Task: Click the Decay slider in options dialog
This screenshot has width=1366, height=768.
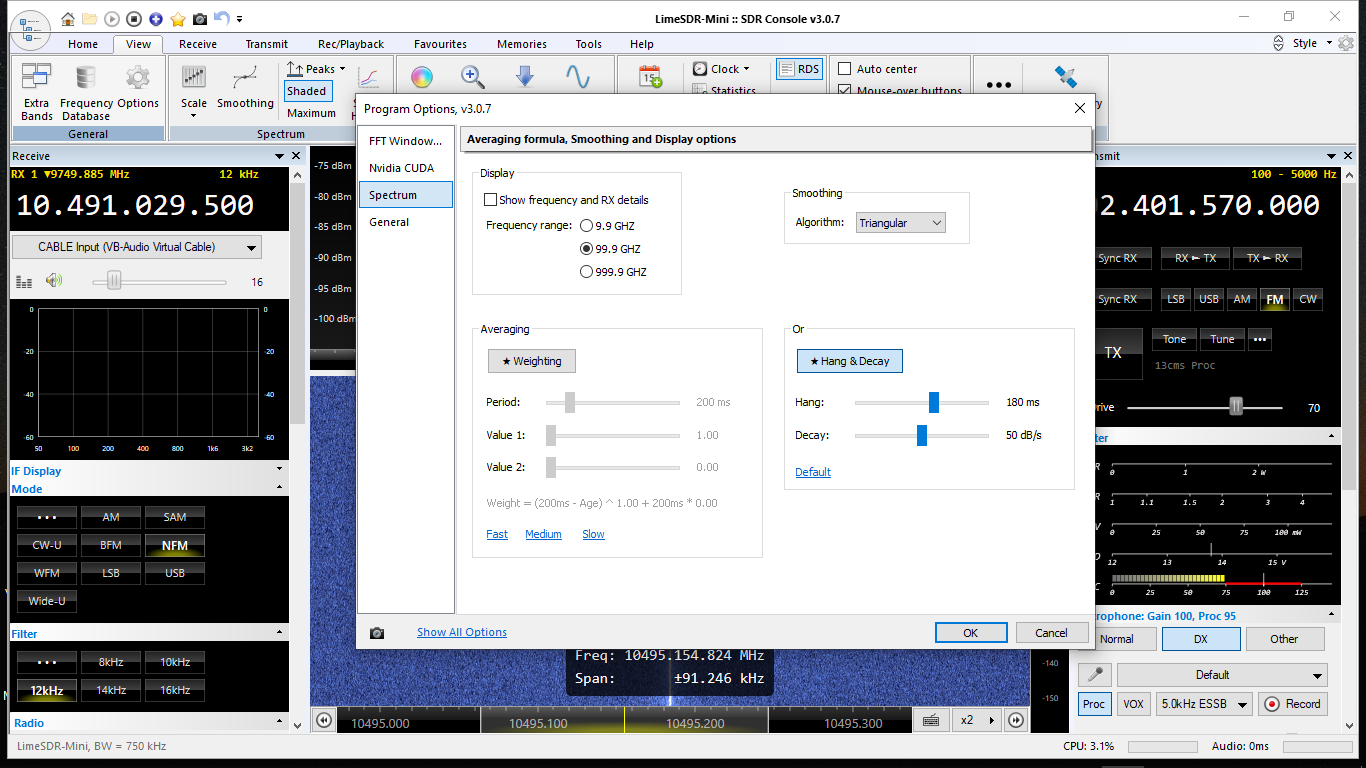Action: (922, 435)
